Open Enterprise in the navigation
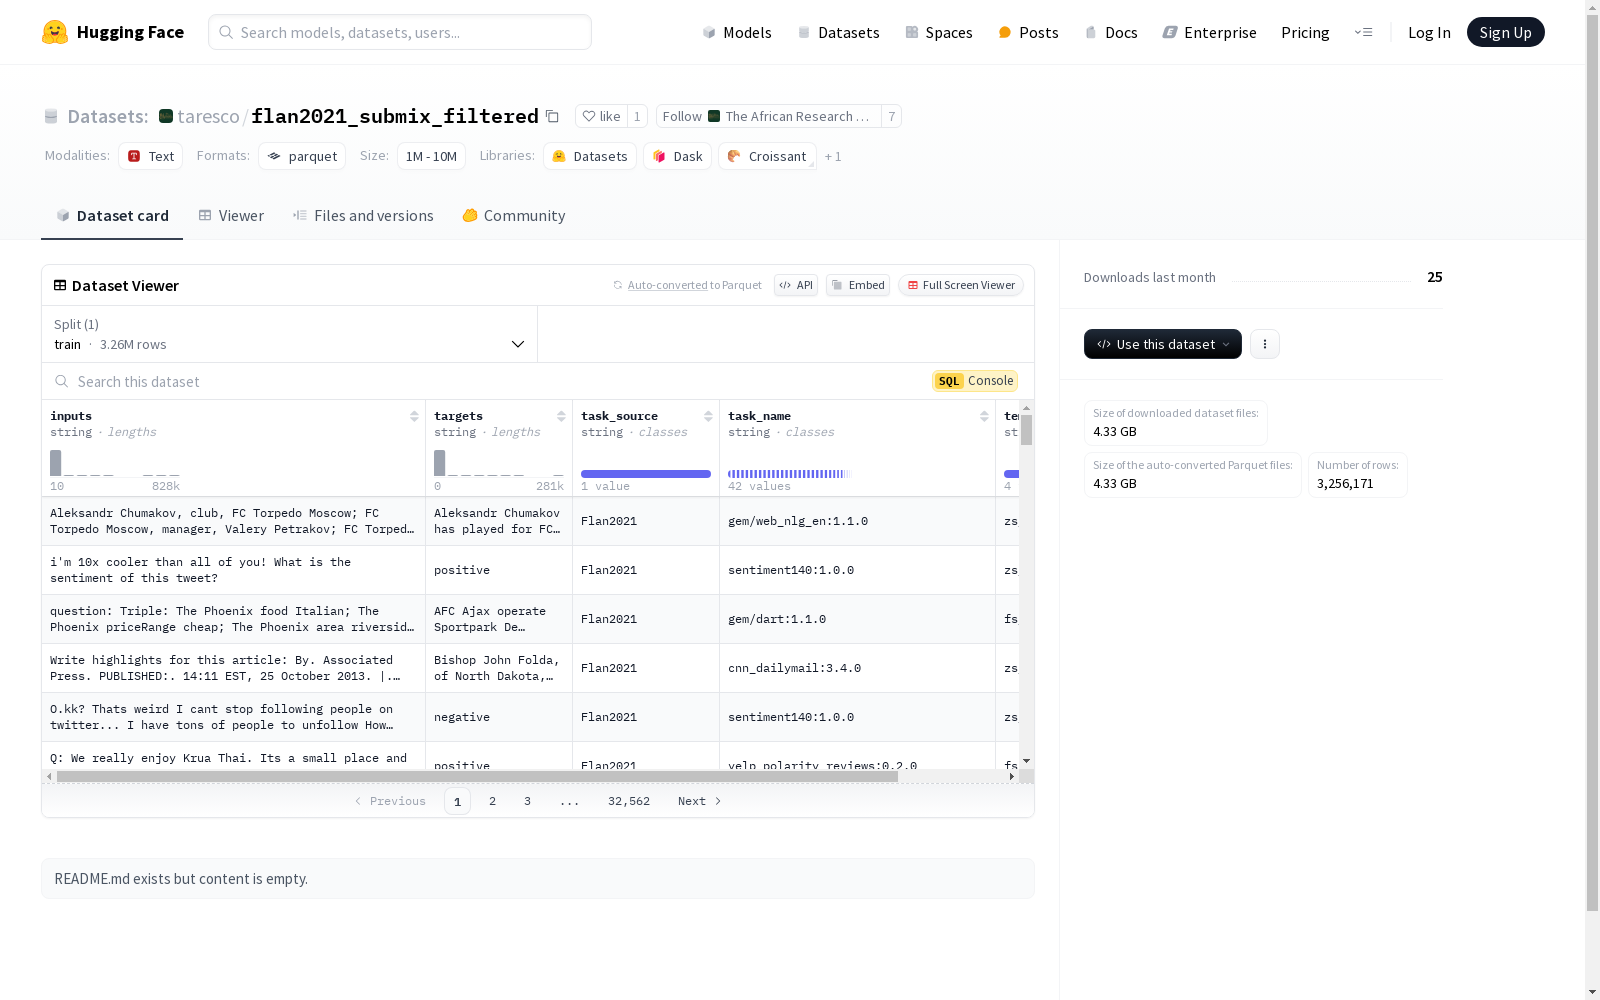This screenshot has width=1600, height=1000. (x=1209, y=32)
